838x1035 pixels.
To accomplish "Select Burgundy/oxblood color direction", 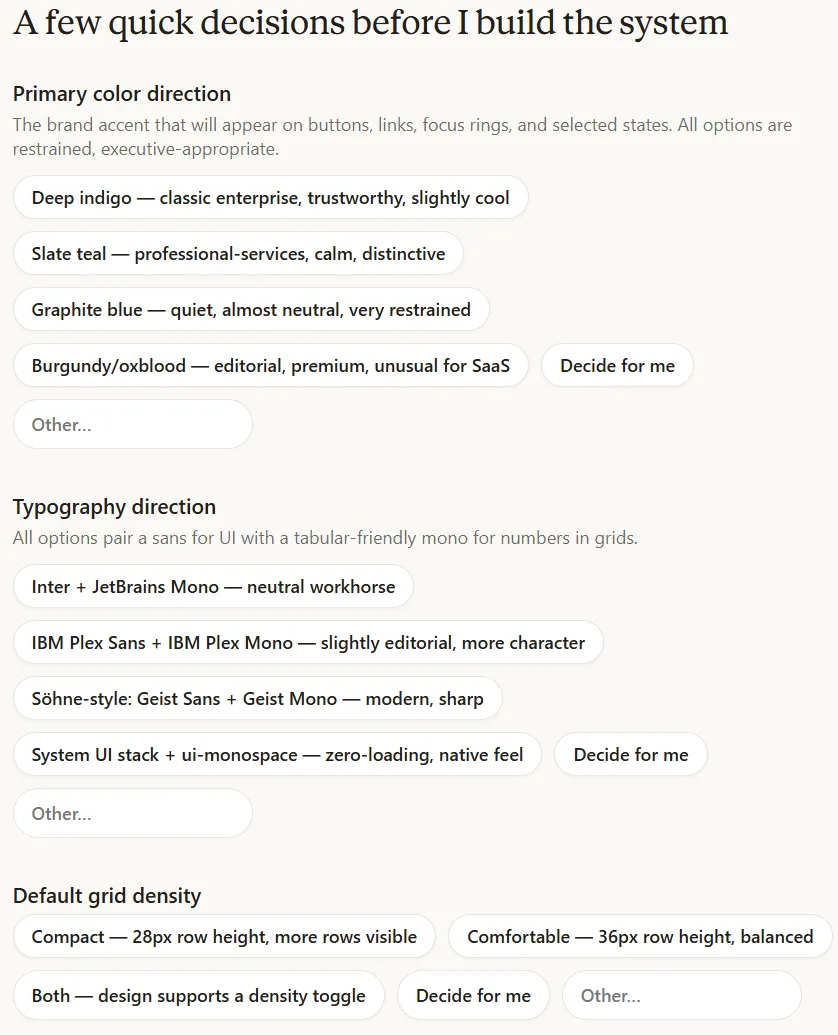I will [271, 366].
